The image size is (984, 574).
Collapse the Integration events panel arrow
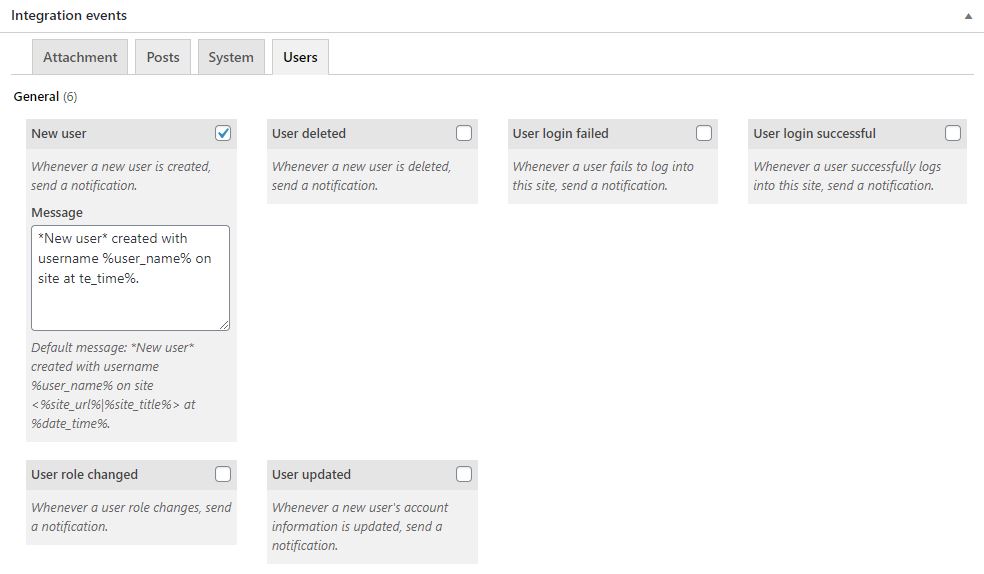(x=968, y=16)
